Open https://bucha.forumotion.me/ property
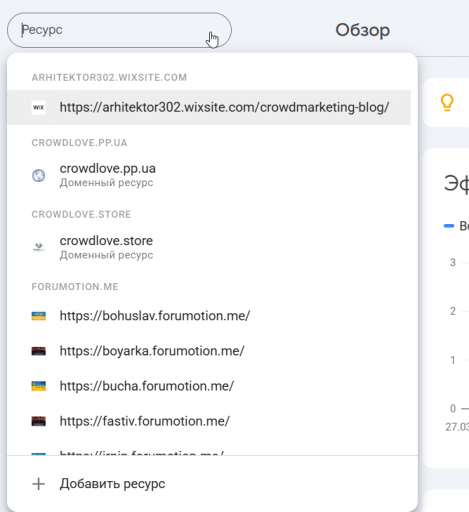This screenshot has height=512, width=469. [x=209, y=386]
